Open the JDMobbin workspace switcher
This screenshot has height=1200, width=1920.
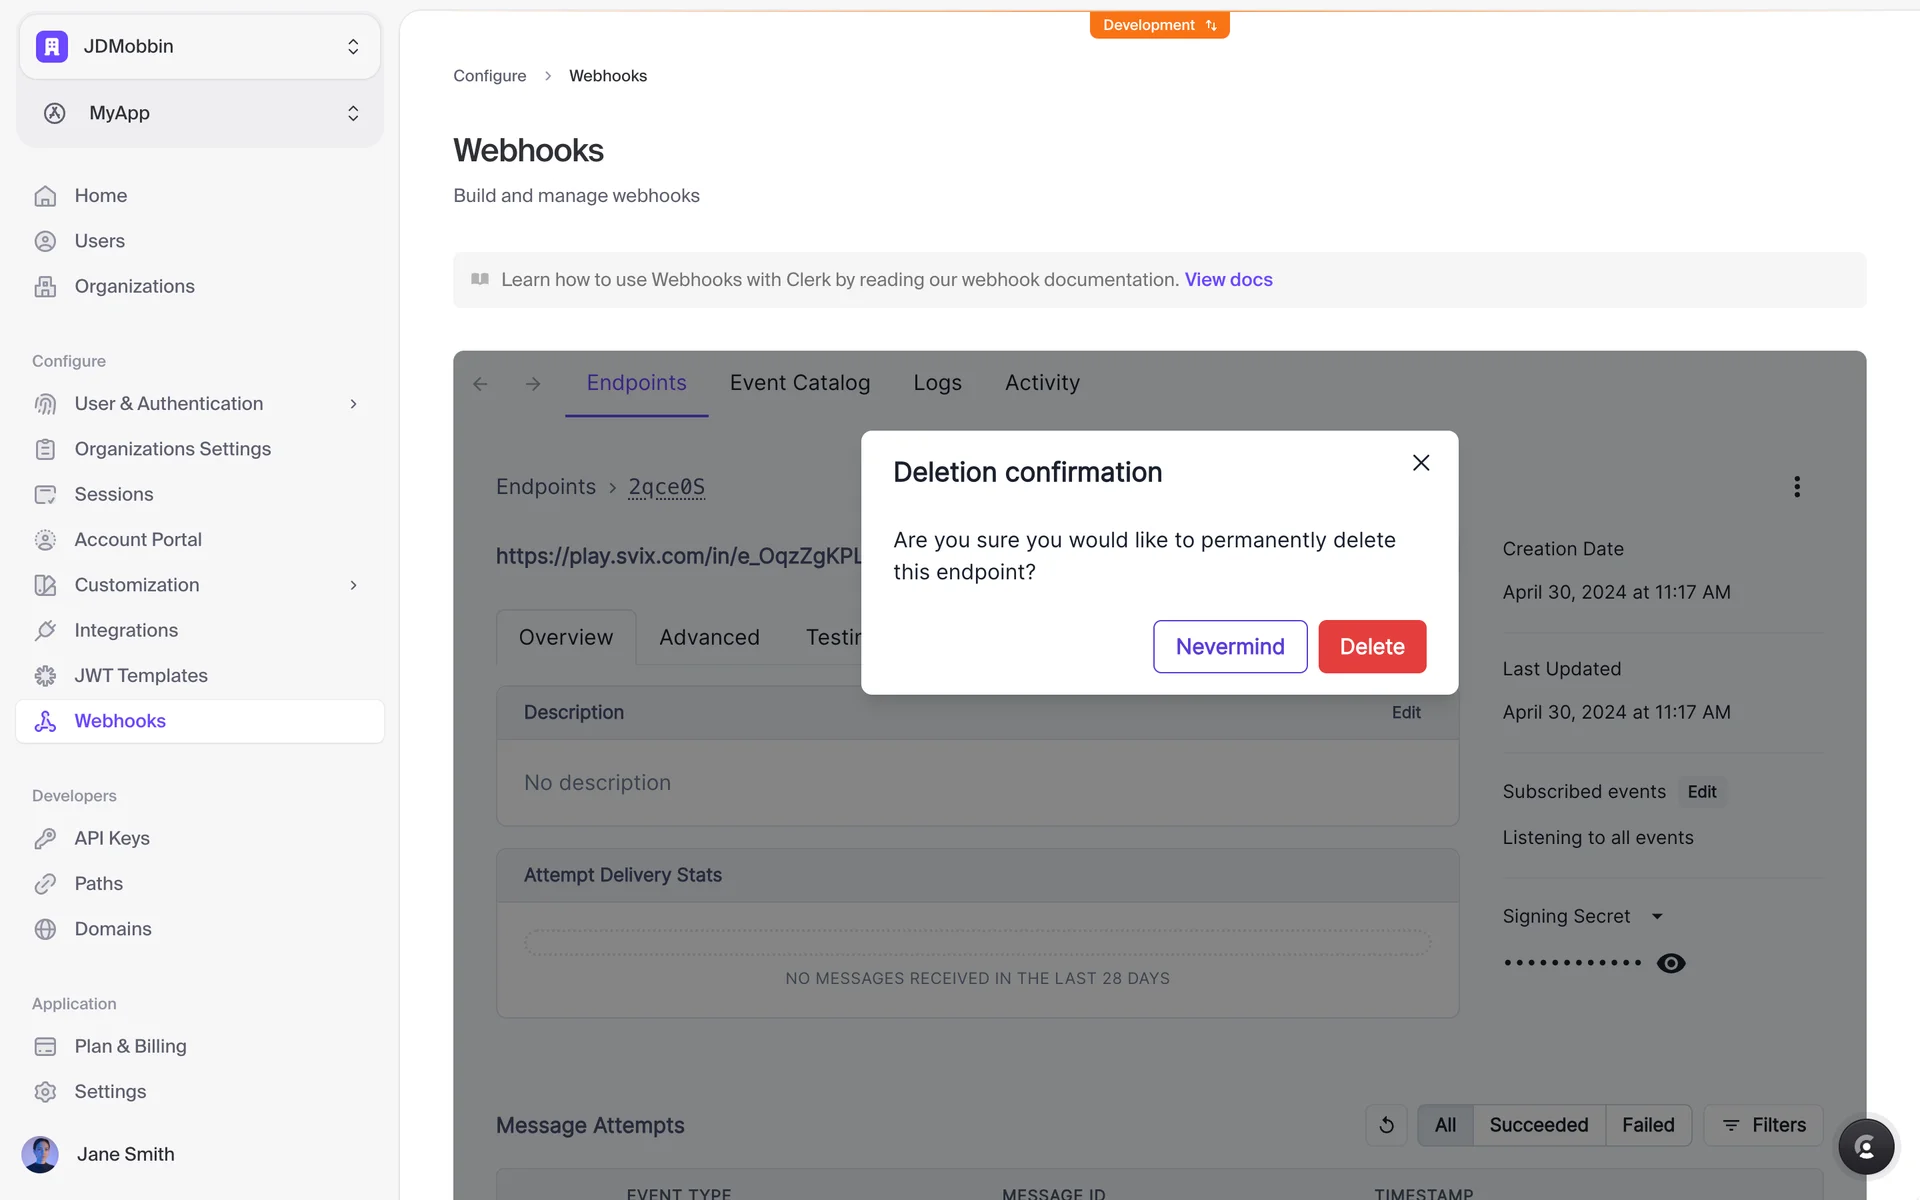click(x=200, y=46)
